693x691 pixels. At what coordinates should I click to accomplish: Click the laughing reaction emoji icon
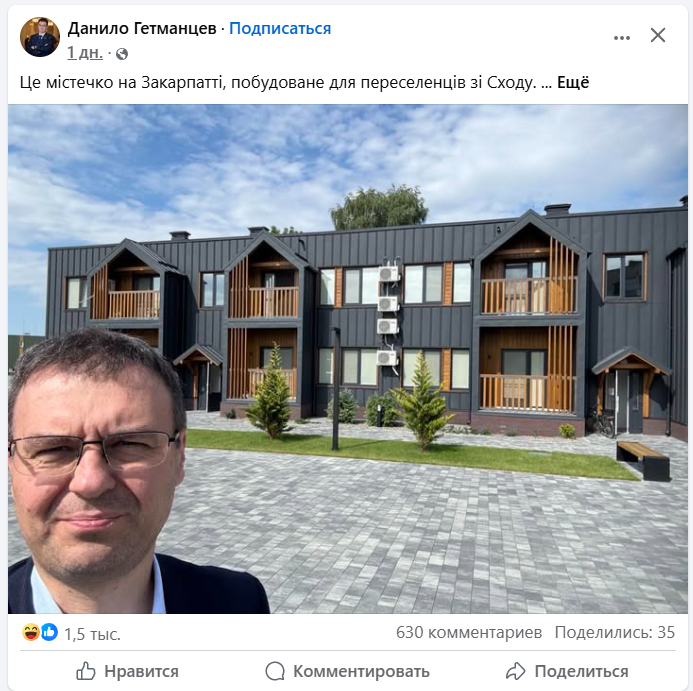click(30, 632)
